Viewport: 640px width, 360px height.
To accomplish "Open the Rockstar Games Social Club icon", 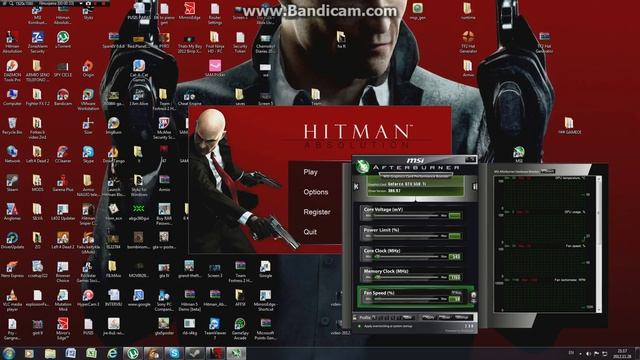I will (x=88, y=271).
